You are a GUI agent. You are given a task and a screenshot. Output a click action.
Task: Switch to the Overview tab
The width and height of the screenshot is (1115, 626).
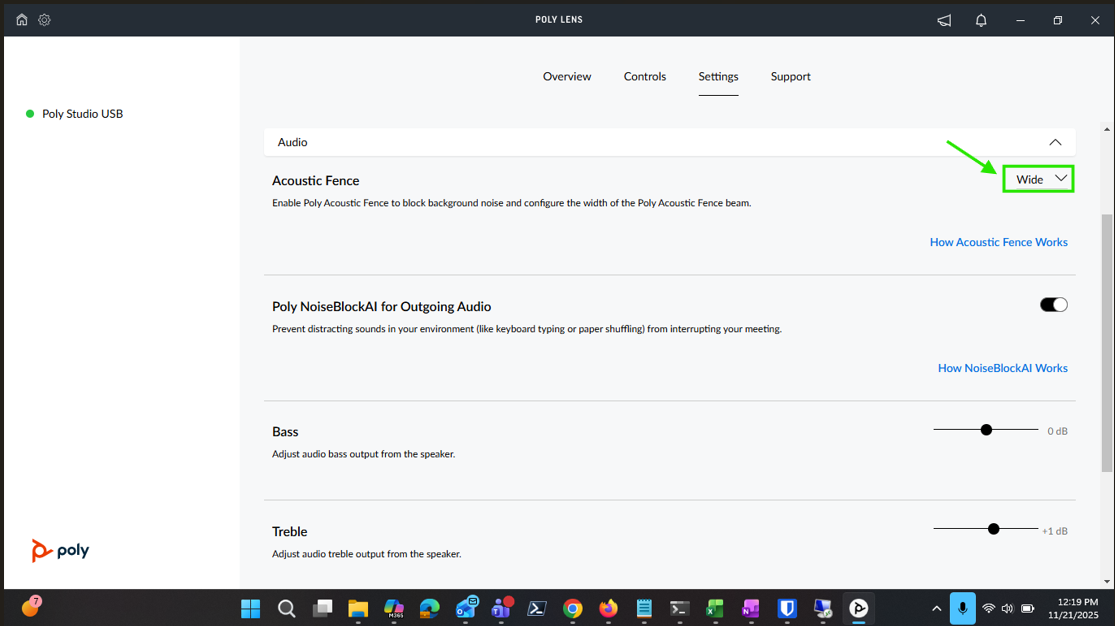(x=567, y=77)
